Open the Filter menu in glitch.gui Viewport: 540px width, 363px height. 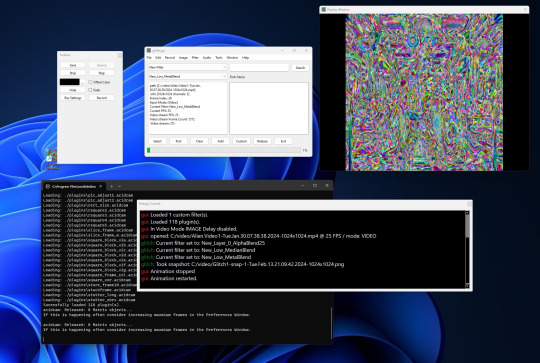pyautogui.click(x=195, y=58)
